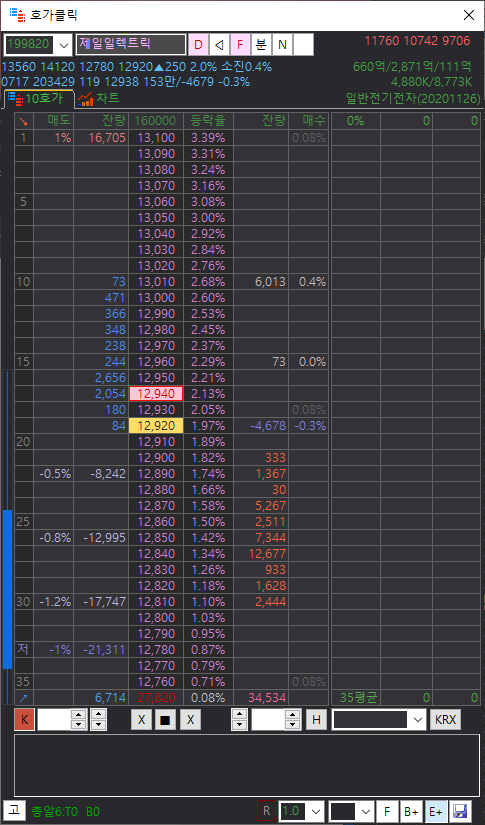This screenshot has height=825, width=485.
Task: Toggle the E+ button
Action: [436, 811]
